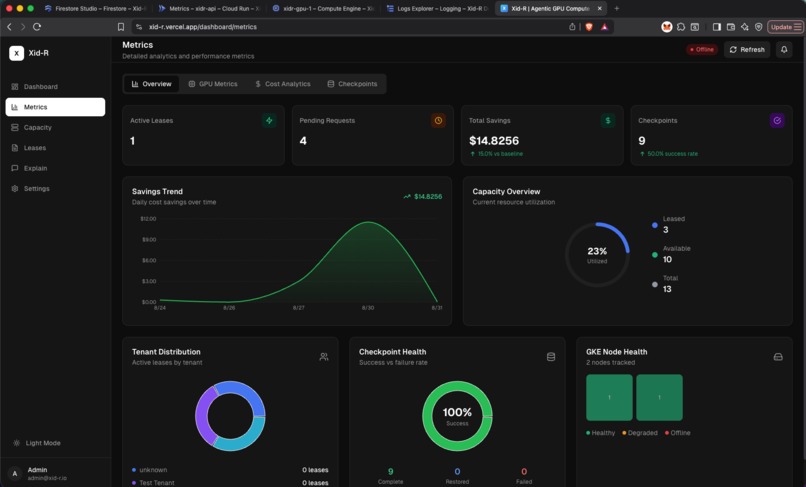Click the first green GKE node tile
This screenshot has width=806, height=487.
click(609, 398)
